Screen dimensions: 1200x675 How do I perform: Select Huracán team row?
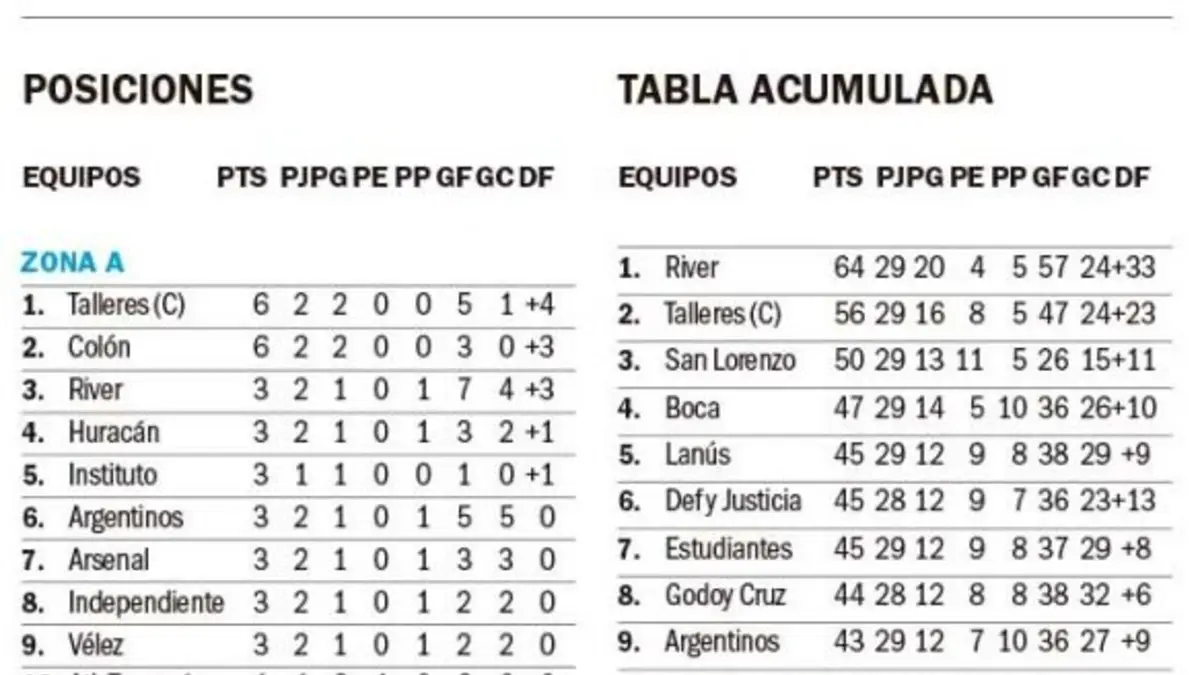[298, 432]
